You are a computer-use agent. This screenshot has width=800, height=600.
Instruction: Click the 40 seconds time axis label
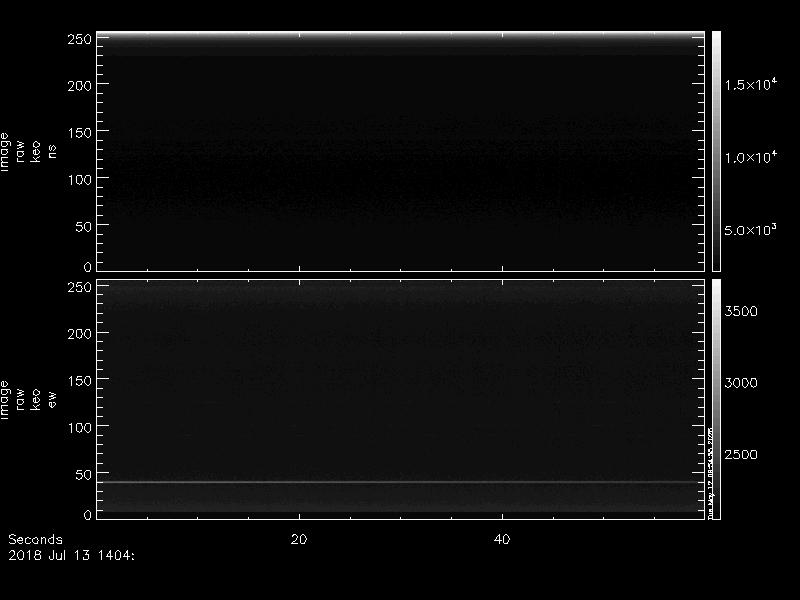[502, 539]
